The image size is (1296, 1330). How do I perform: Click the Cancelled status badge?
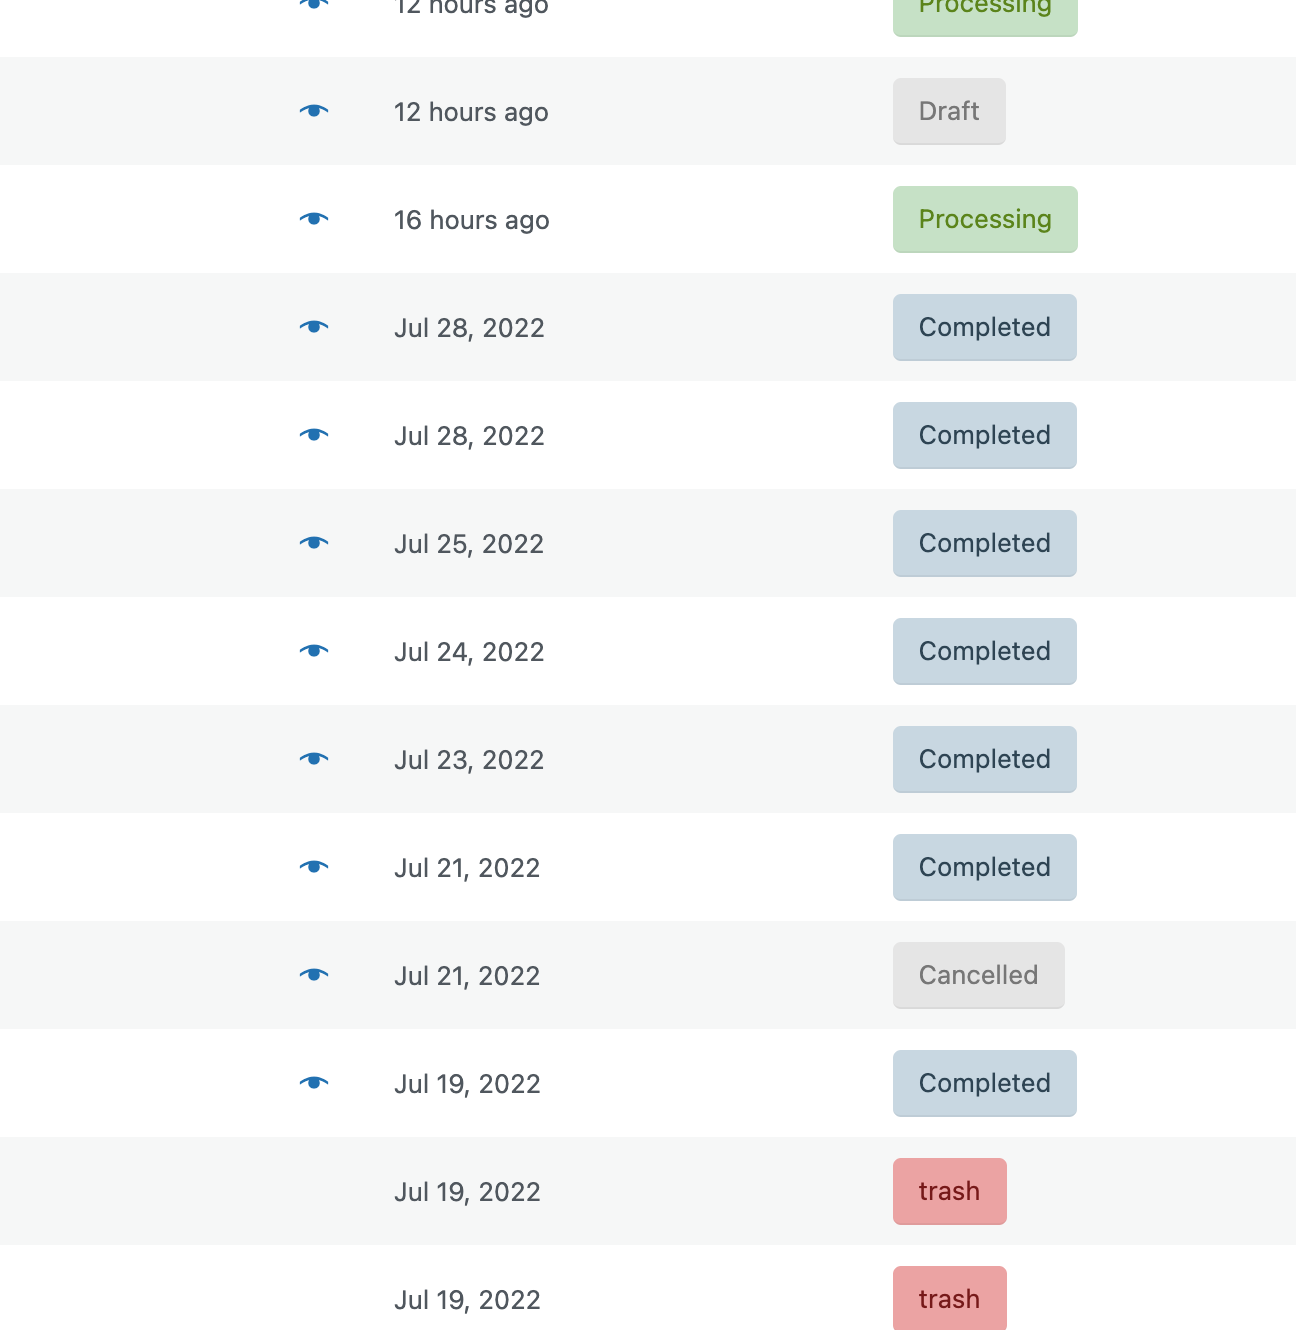(x=978, y=975)
